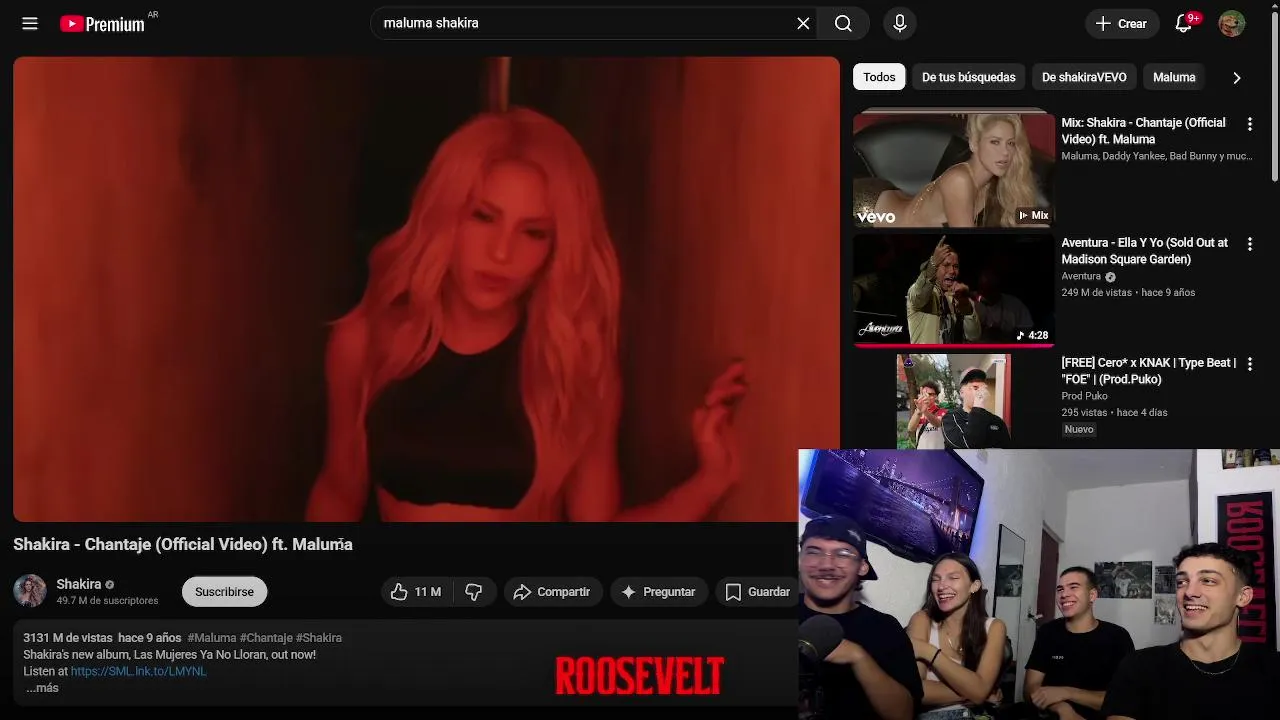This screenshot has width=1280, height=720.
Task: Dislike the video with thumbs down
Action: click(x=474, y=592)
